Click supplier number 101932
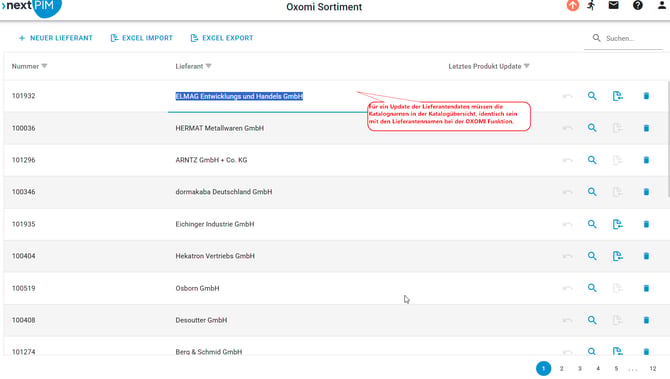The image size is (670, 379). coord(24,96)
